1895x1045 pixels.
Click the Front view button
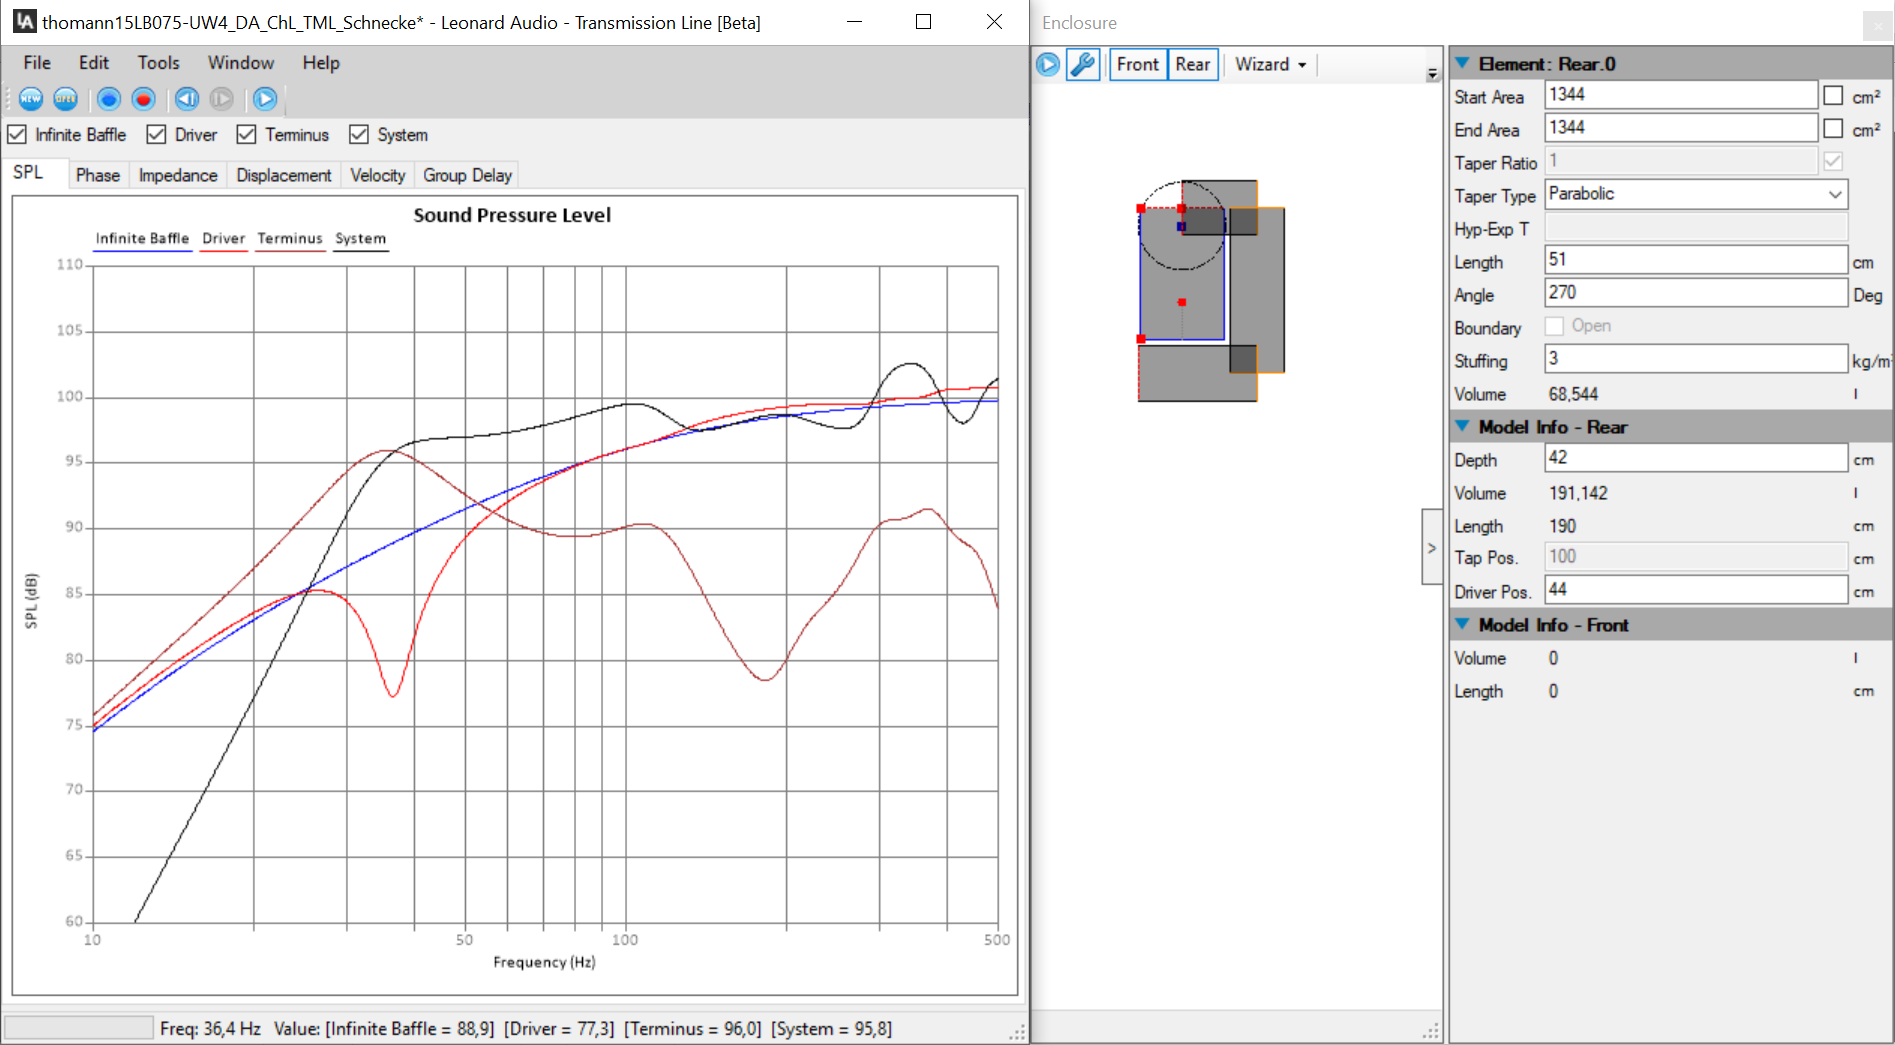[x=1137, y=65]
